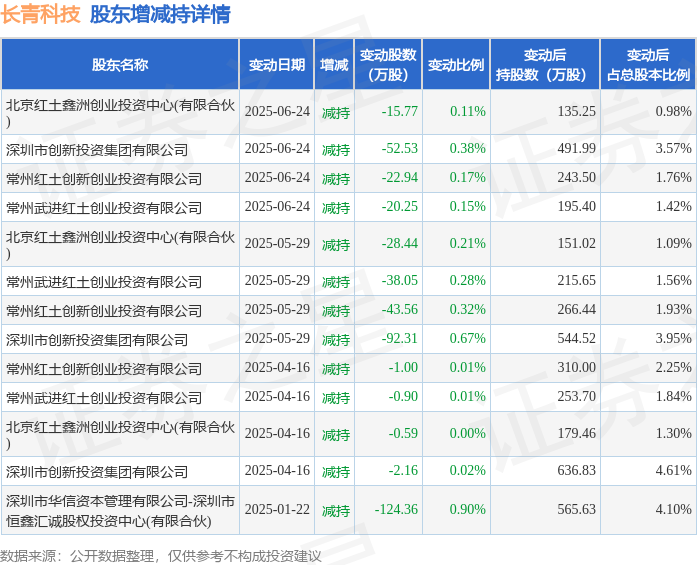The width and height of the screenshot is (697, 565).
Task: Select the 变动比例 column header
Action: 456,65
